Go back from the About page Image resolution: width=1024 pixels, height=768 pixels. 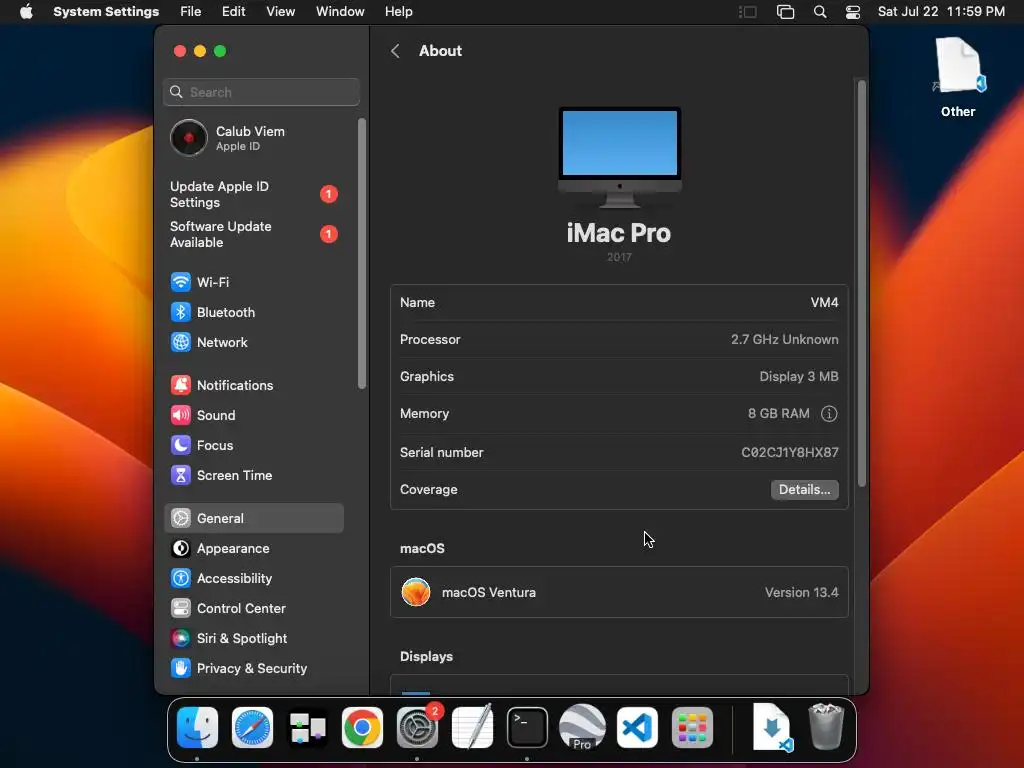point(395,51)
